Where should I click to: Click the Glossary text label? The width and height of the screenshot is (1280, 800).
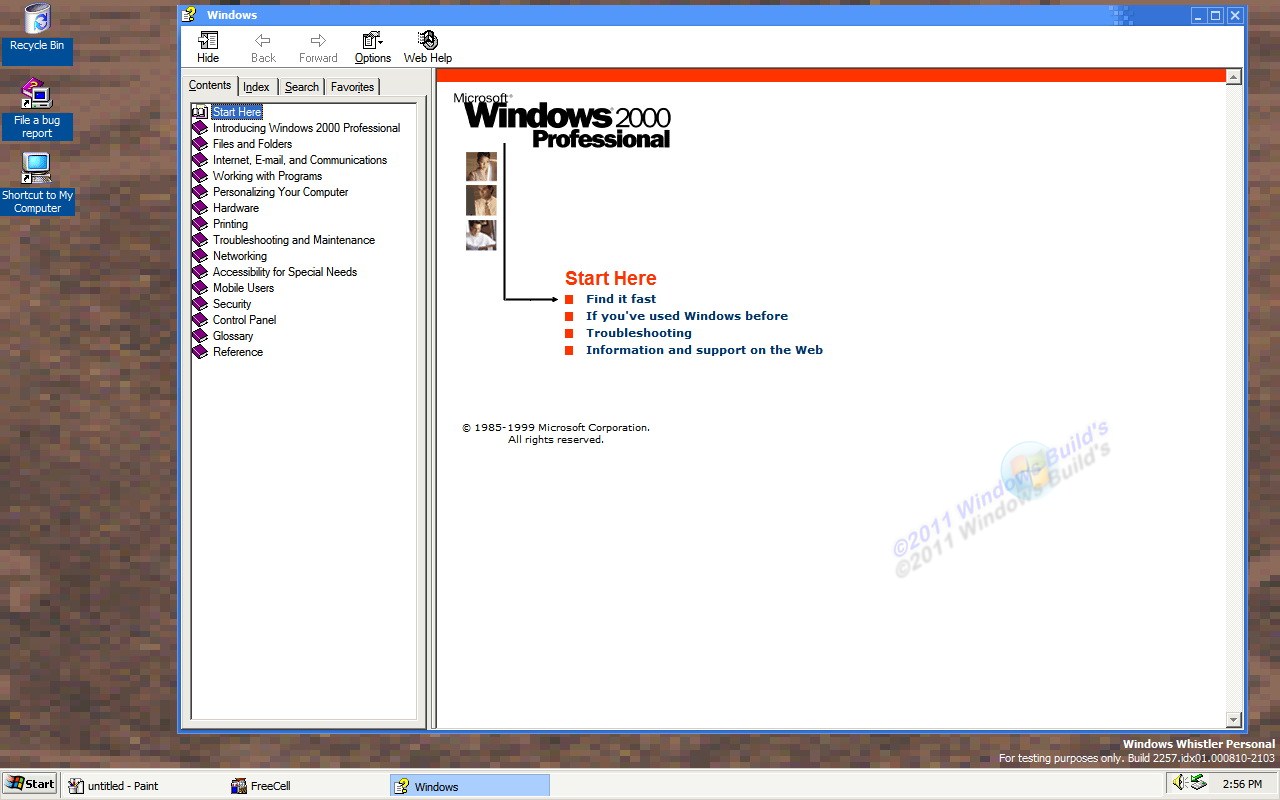click(233, 336)
